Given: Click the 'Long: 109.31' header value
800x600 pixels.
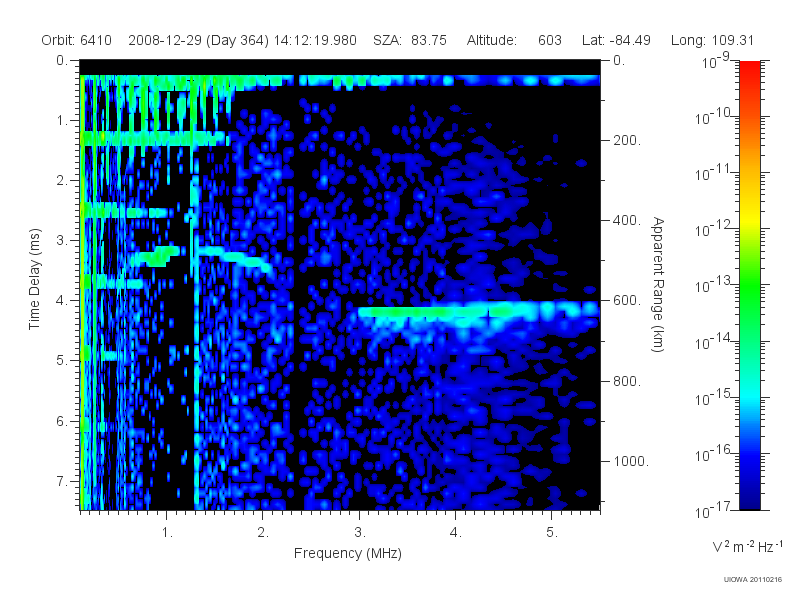Looking at the screenshot, I should pyautogui.click(x=712, y=40).
